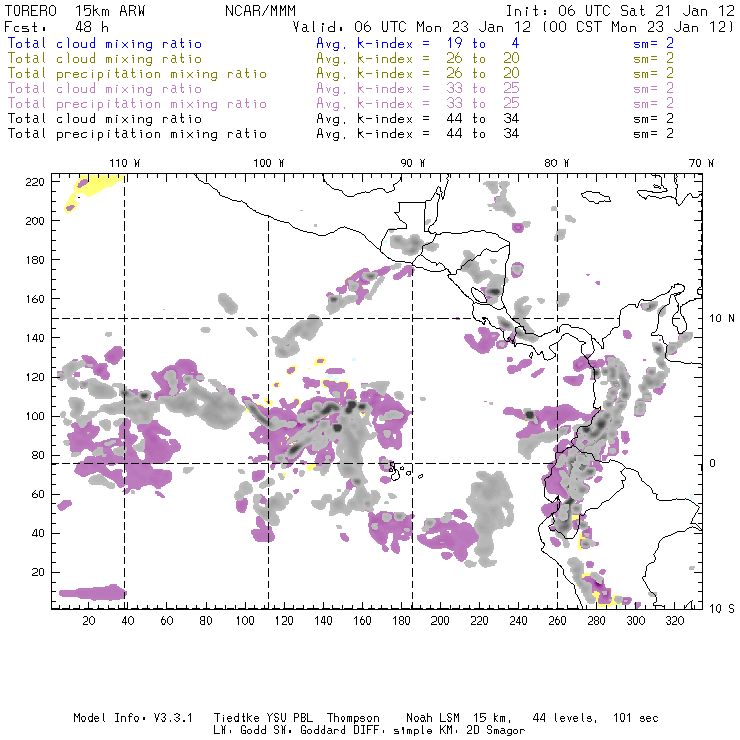Click the '200' y-axis tick label
The image size is (740, 740).
coord(35,221)
